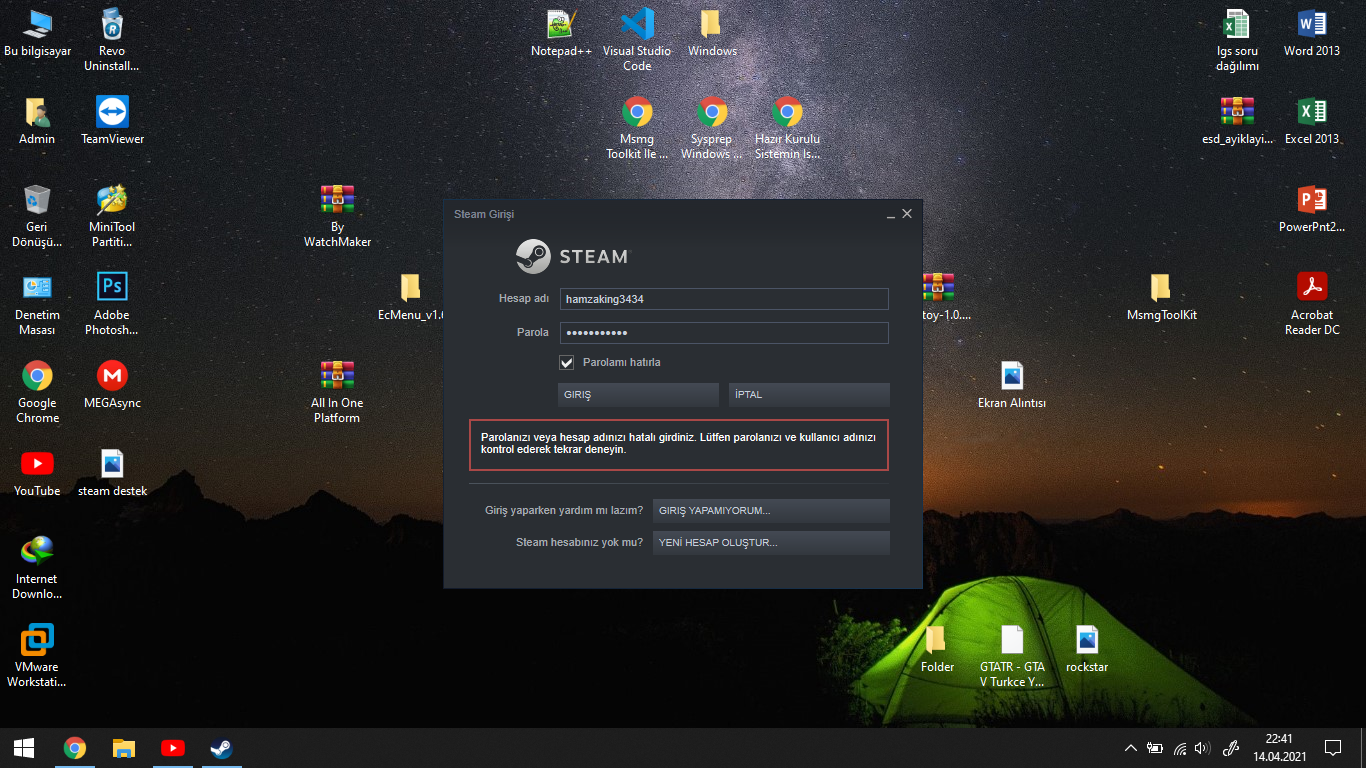Screen dimensions: 1366x768
Task: Select the Hazır Kurulu Sistemin shortcut
Action: click(787, 128)
